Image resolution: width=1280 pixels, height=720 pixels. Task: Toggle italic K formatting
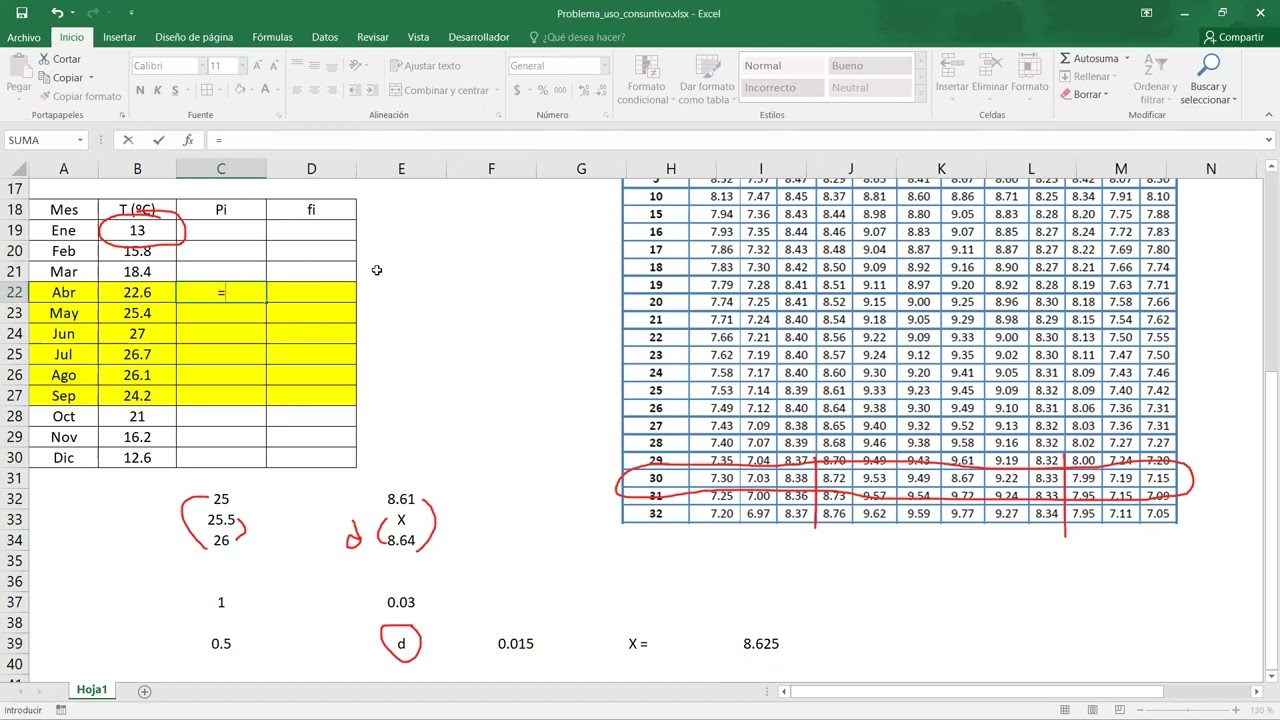click(156, 90)
